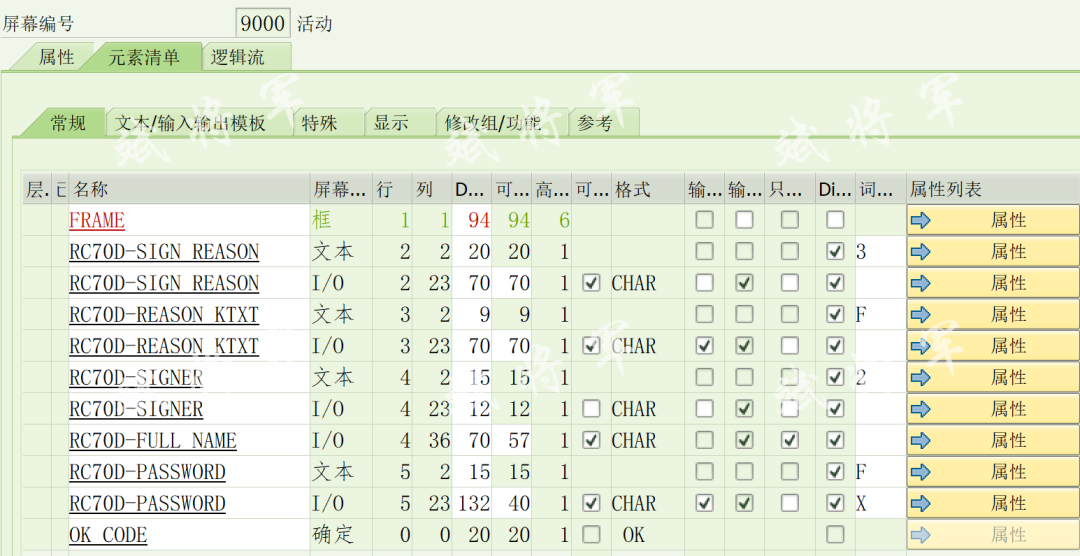The width and height of the screenshot is (1080, 556).
Task: Click the 名称 column header
Action: coord(189,189)
